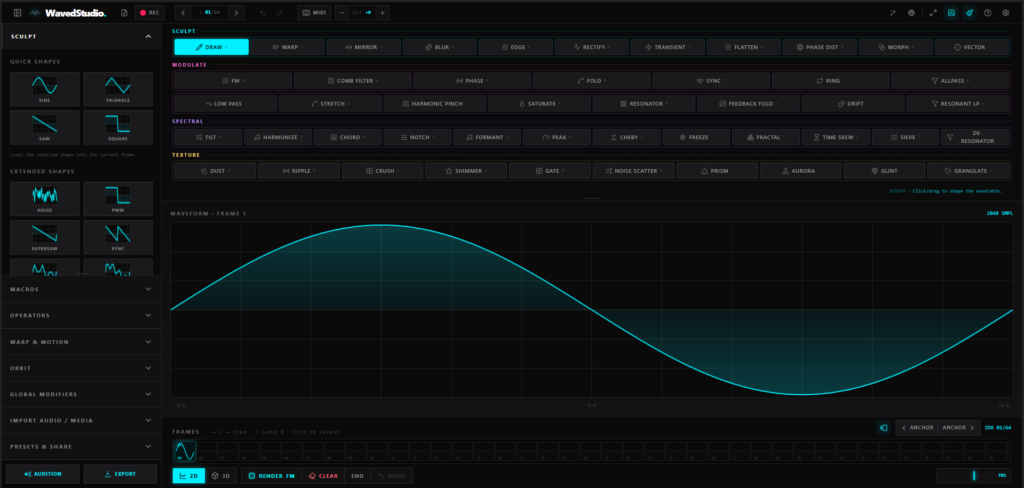Screen dimensions: 1024x488
Task: Click the magic wand icon in top bar
Action: pyautogui.click(x=893, y=12)
